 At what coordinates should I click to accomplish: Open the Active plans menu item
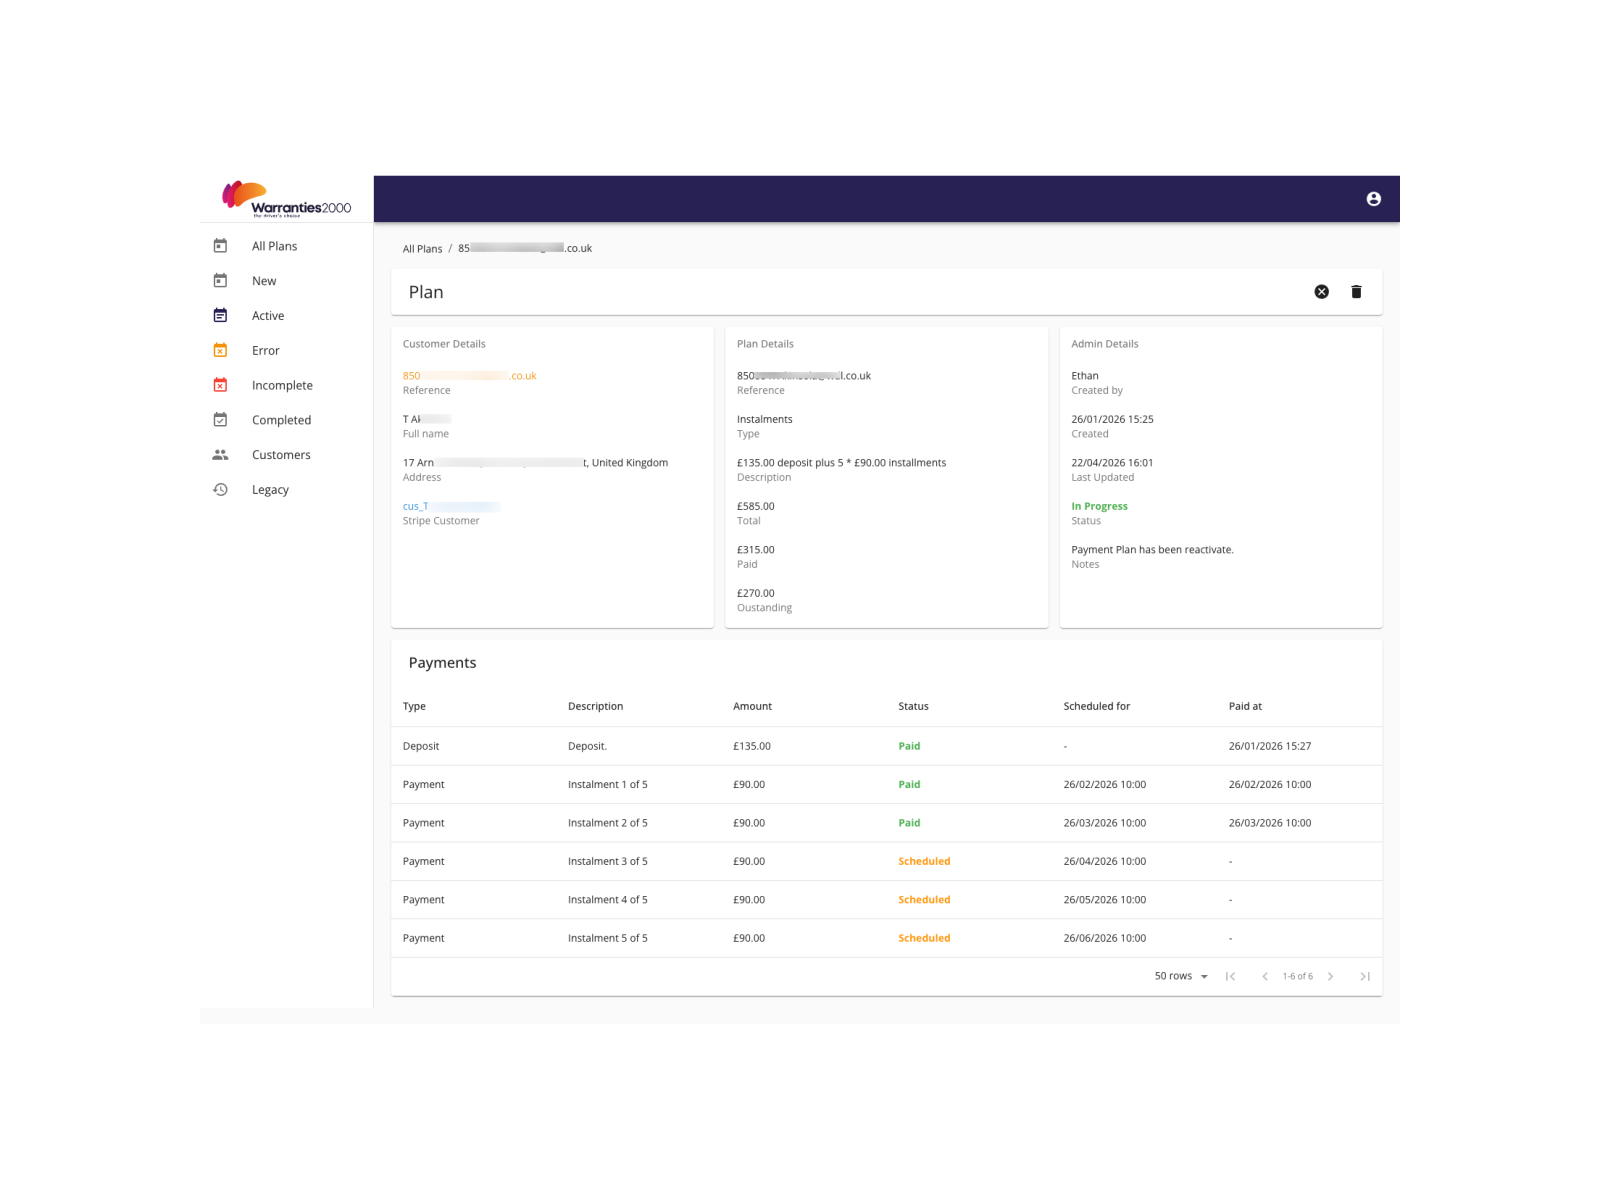click(x=268, y=316)
